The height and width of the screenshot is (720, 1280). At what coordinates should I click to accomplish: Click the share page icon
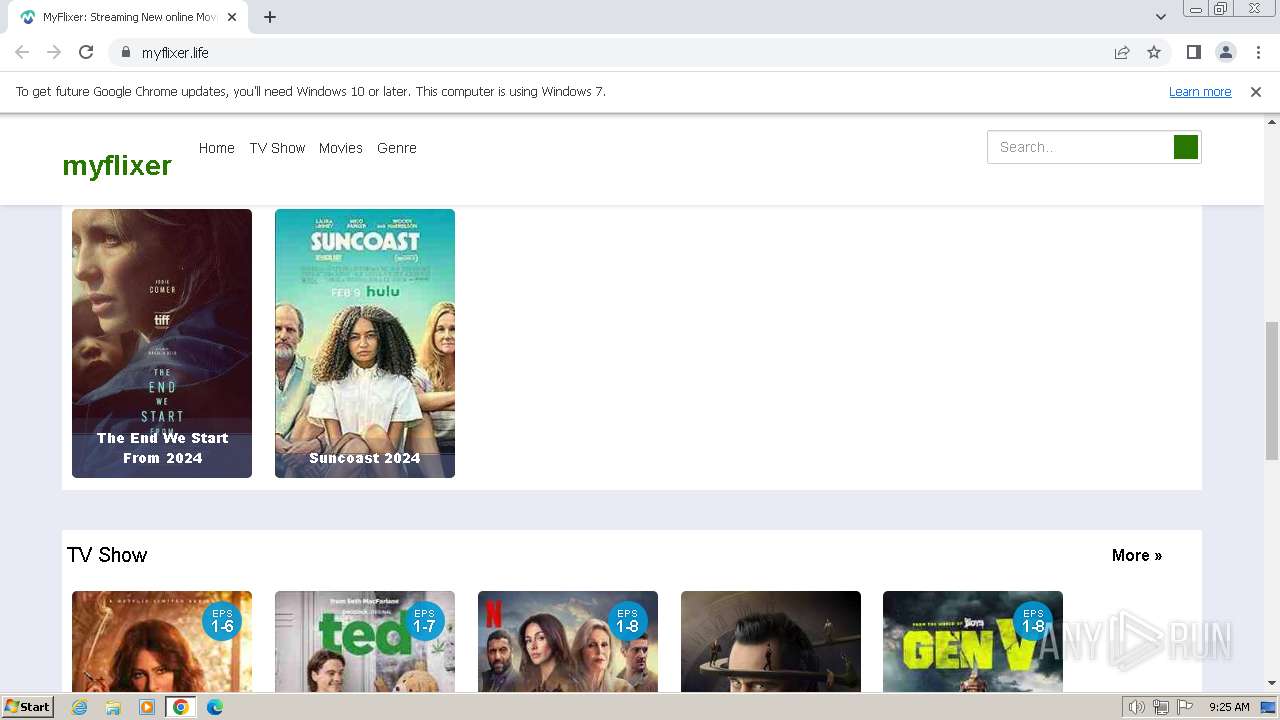pyautogui.click(x=1122, y=52)
